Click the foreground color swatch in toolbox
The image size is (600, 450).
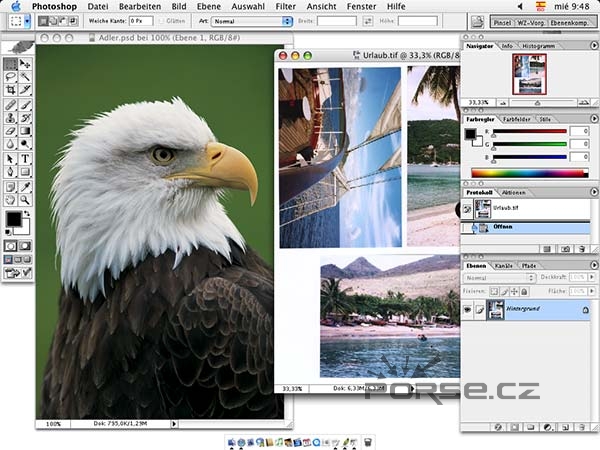[13, 219]
